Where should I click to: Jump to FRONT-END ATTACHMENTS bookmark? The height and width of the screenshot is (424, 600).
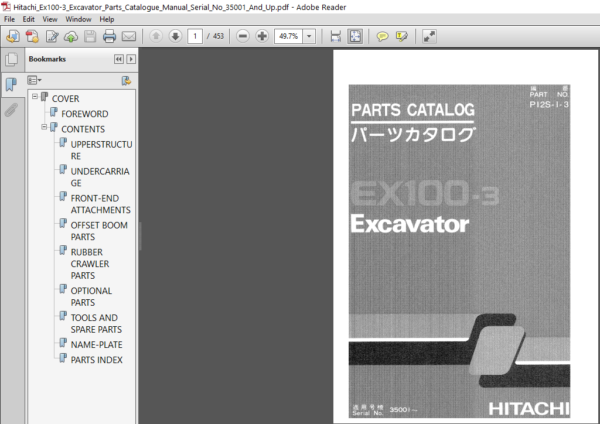[x=101, y=204]
